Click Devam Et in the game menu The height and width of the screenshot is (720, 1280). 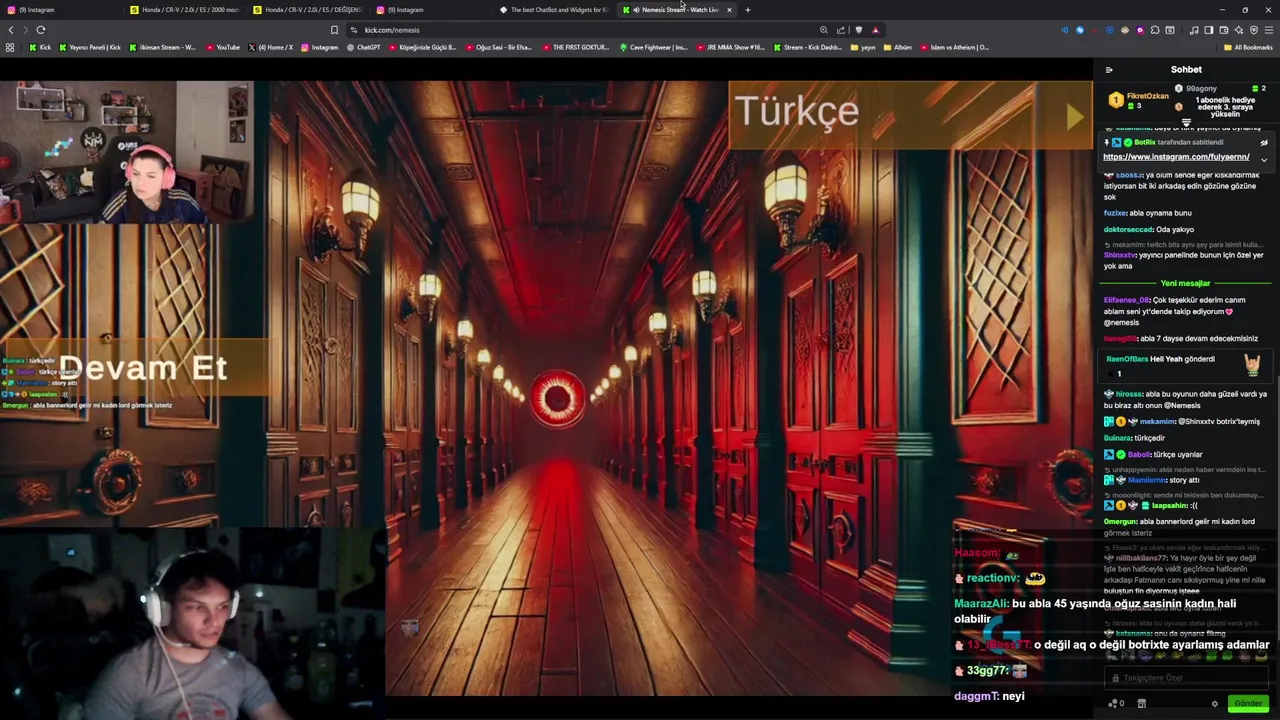(143, 367)
